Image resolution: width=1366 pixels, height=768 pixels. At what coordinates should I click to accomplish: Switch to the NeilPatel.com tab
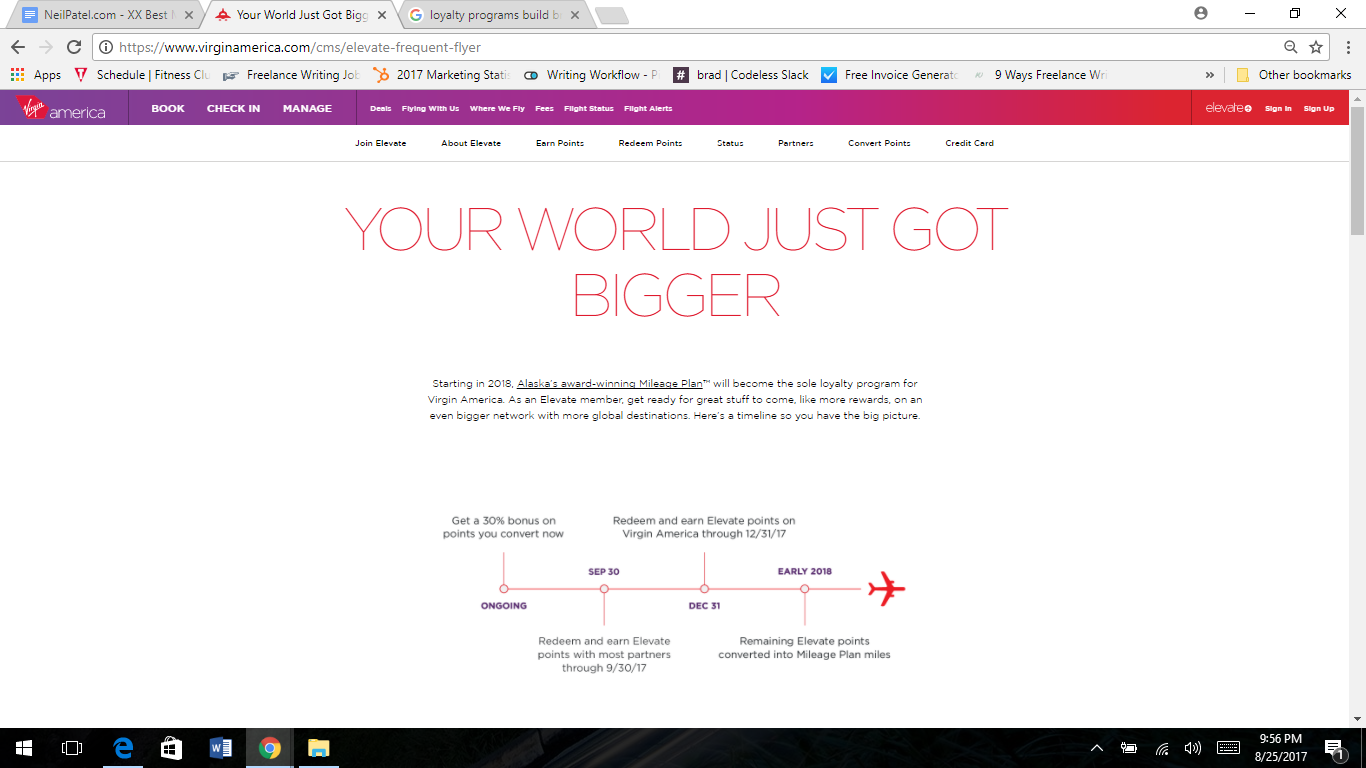point(106,15)
